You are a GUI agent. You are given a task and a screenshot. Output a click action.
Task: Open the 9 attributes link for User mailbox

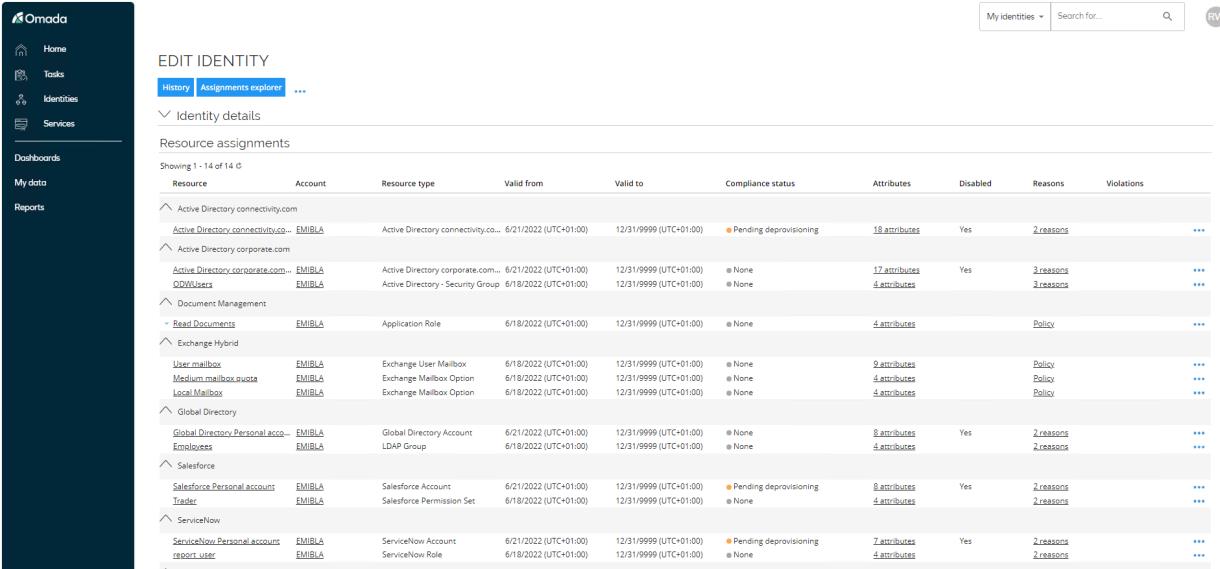point(894,365)
